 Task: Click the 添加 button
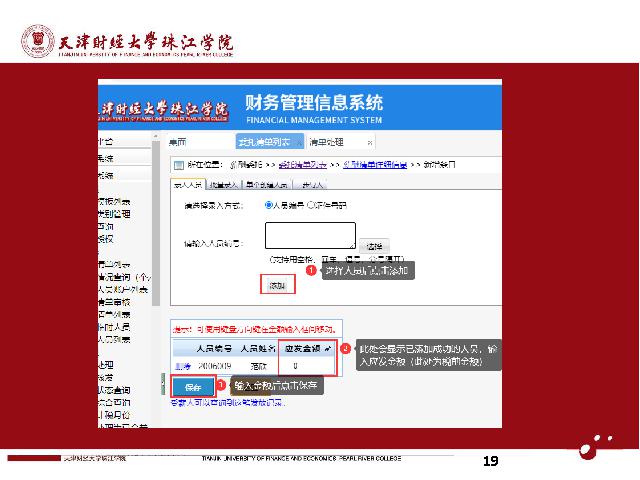click(x=277, y=285)
